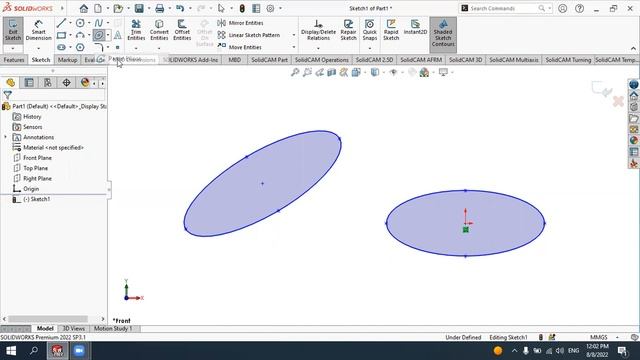Activate the Line sketch tool
Screen dimensions: 640x360
pos(61,23)
